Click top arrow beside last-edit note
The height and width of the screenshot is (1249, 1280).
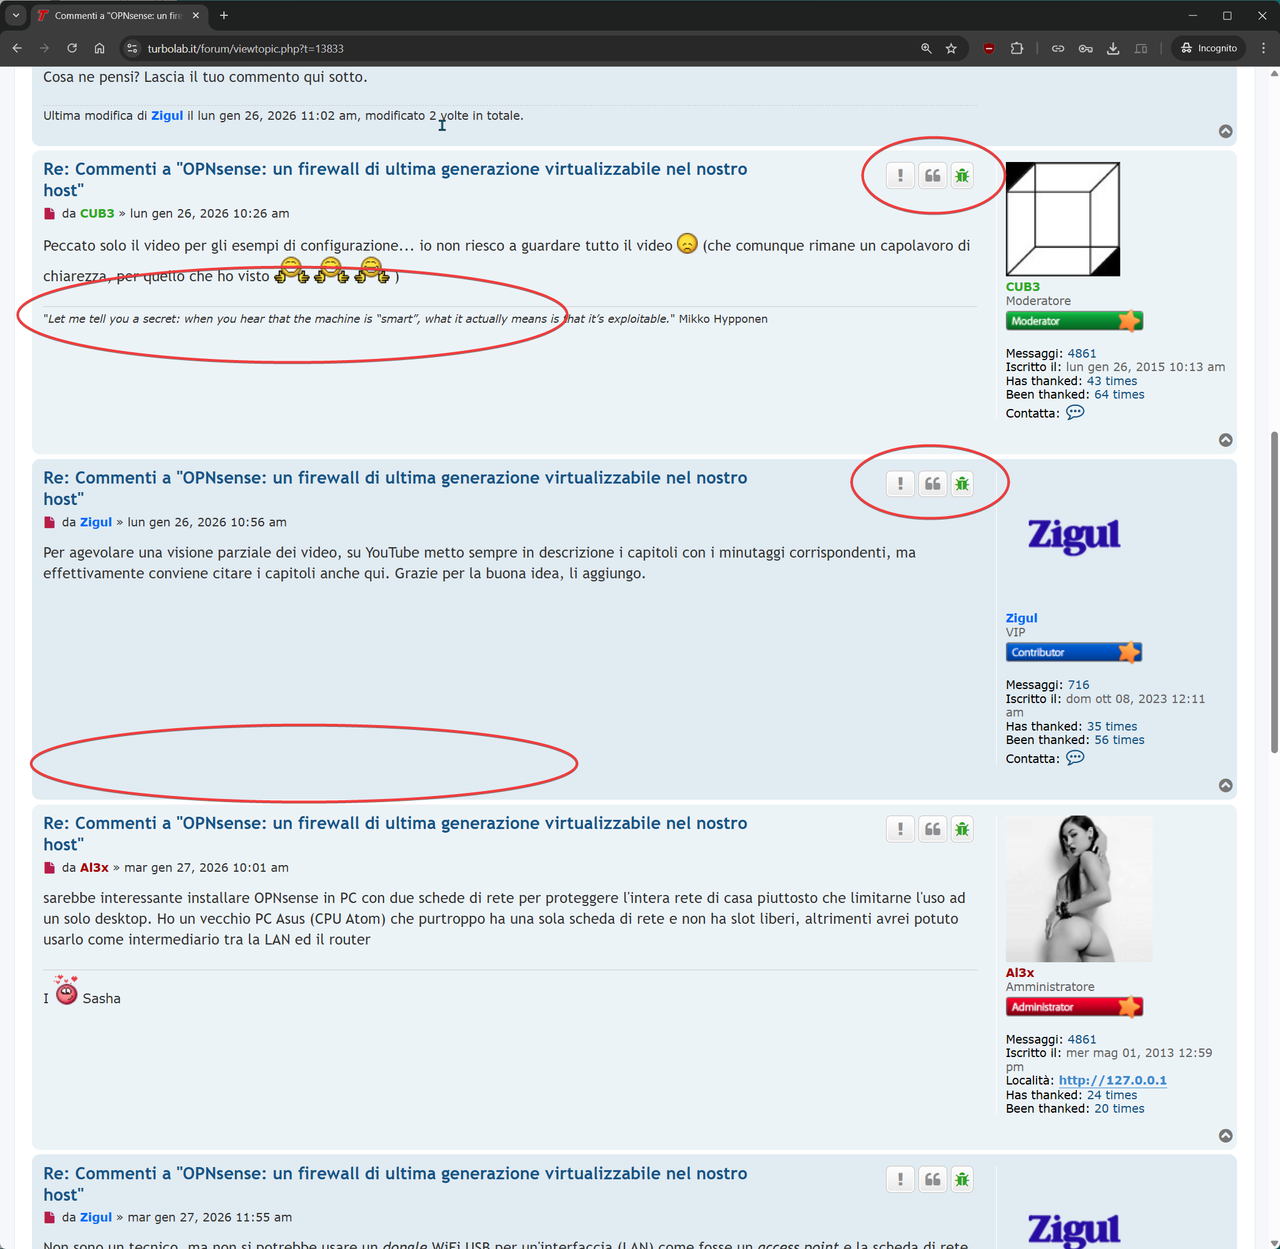tap(1226, 131)
